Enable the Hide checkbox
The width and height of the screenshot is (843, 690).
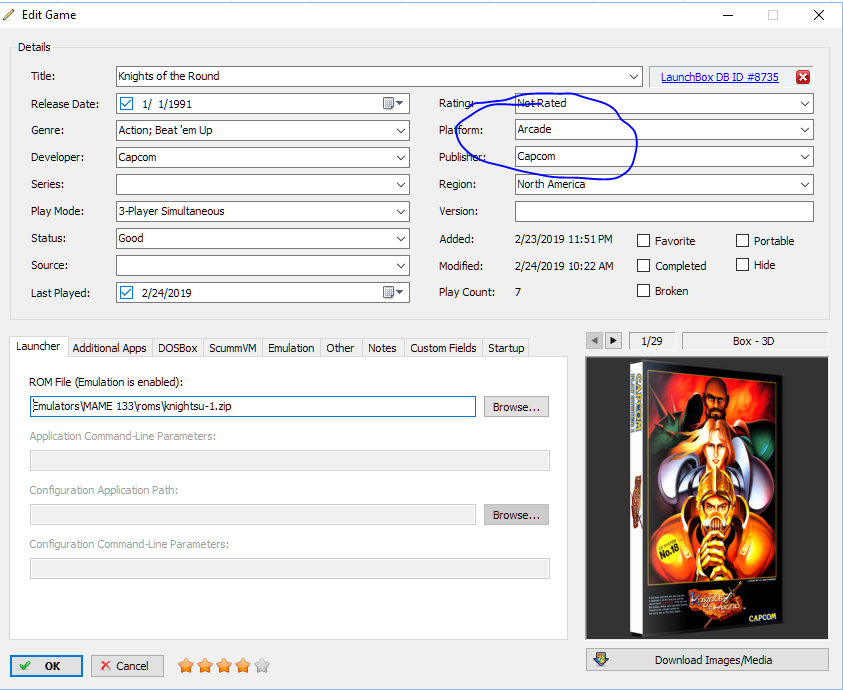742,265
